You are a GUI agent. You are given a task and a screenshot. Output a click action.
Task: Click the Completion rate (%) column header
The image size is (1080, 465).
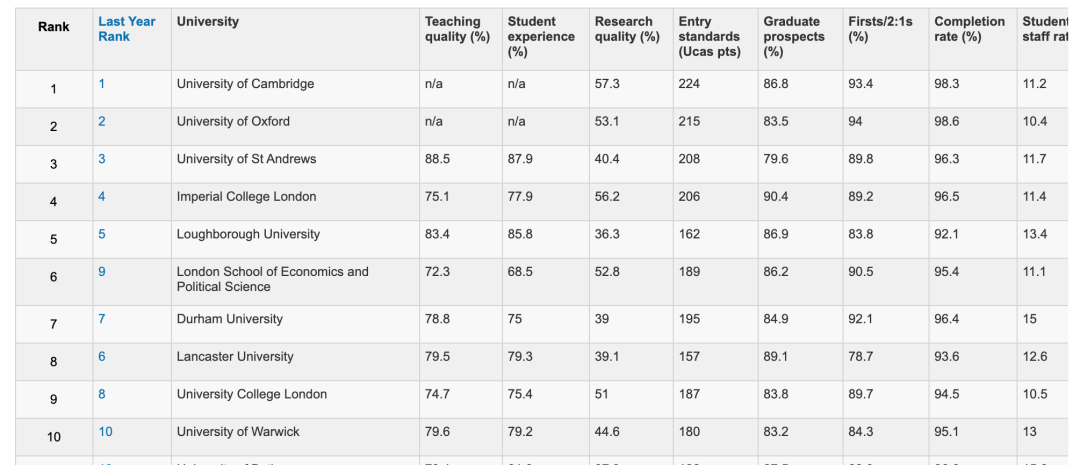969,29
